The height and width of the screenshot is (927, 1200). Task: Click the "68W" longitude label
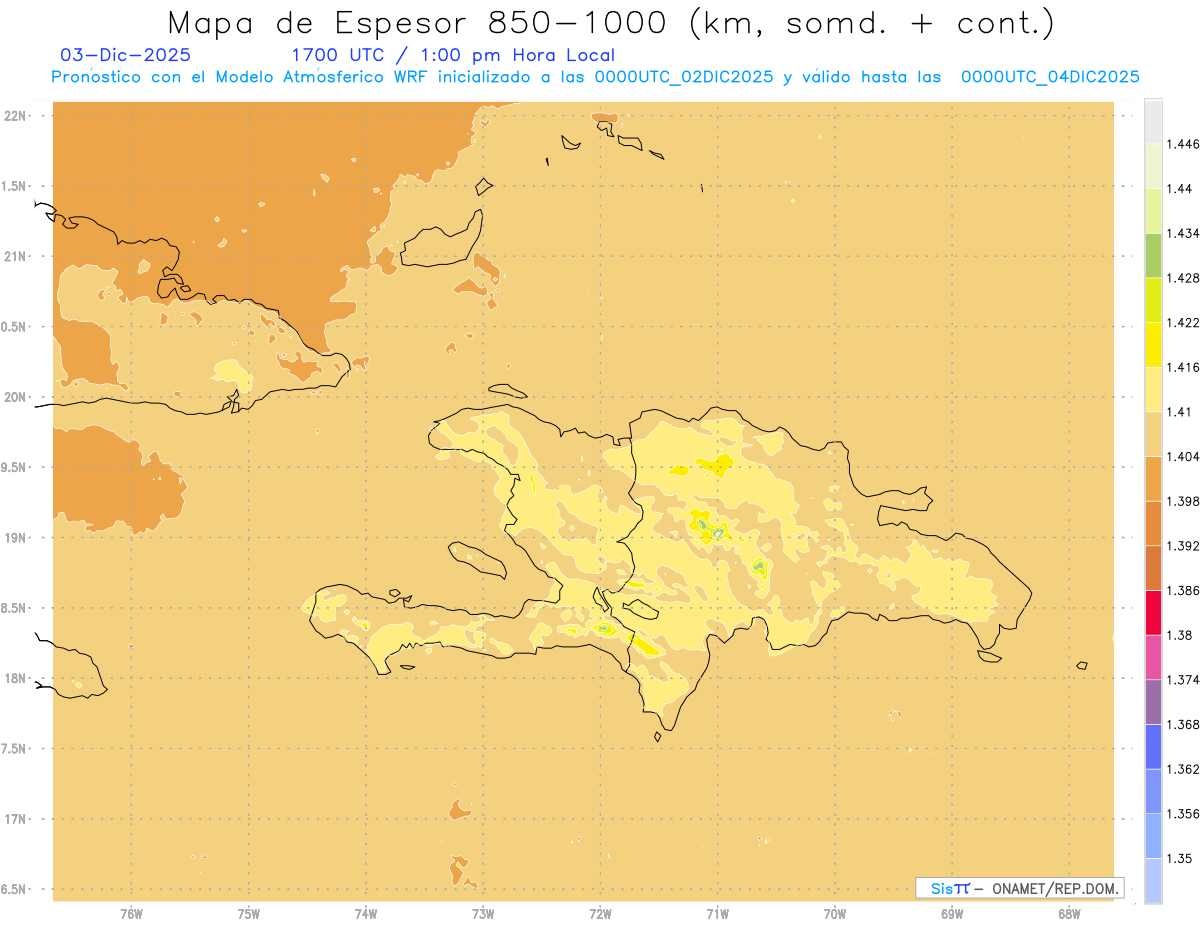pos(1069,914)
